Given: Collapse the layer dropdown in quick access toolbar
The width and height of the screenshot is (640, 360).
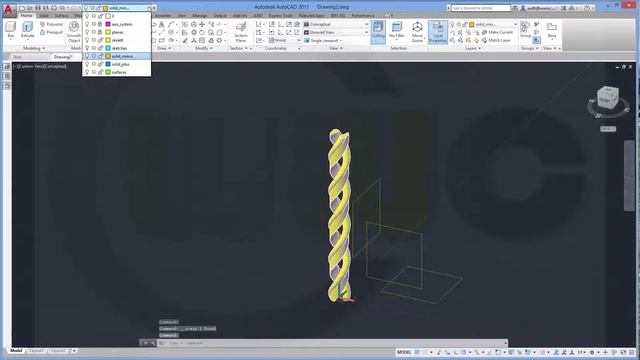Looking at the screenshot, I should point(149,8).
